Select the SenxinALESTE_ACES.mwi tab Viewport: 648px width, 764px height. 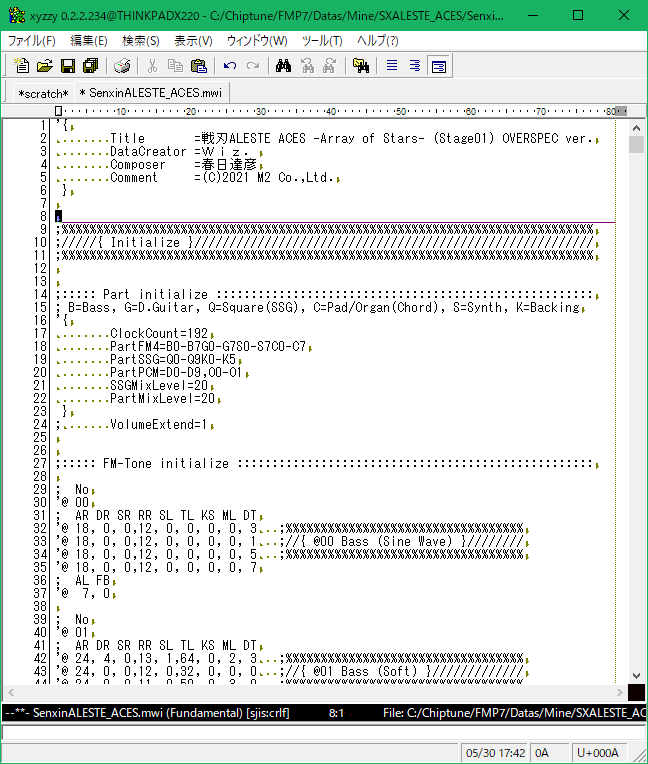(x=151, y=93)
